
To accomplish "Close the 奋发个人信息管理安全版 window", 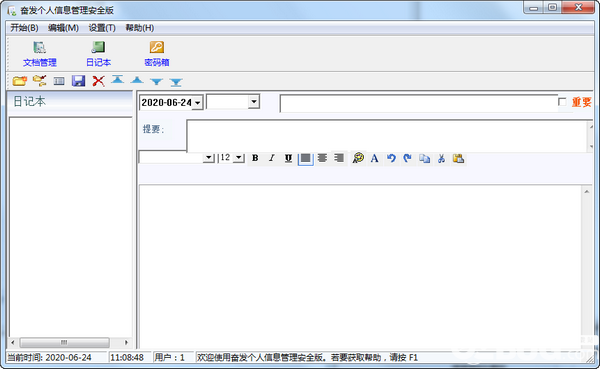I will [578, 8].
